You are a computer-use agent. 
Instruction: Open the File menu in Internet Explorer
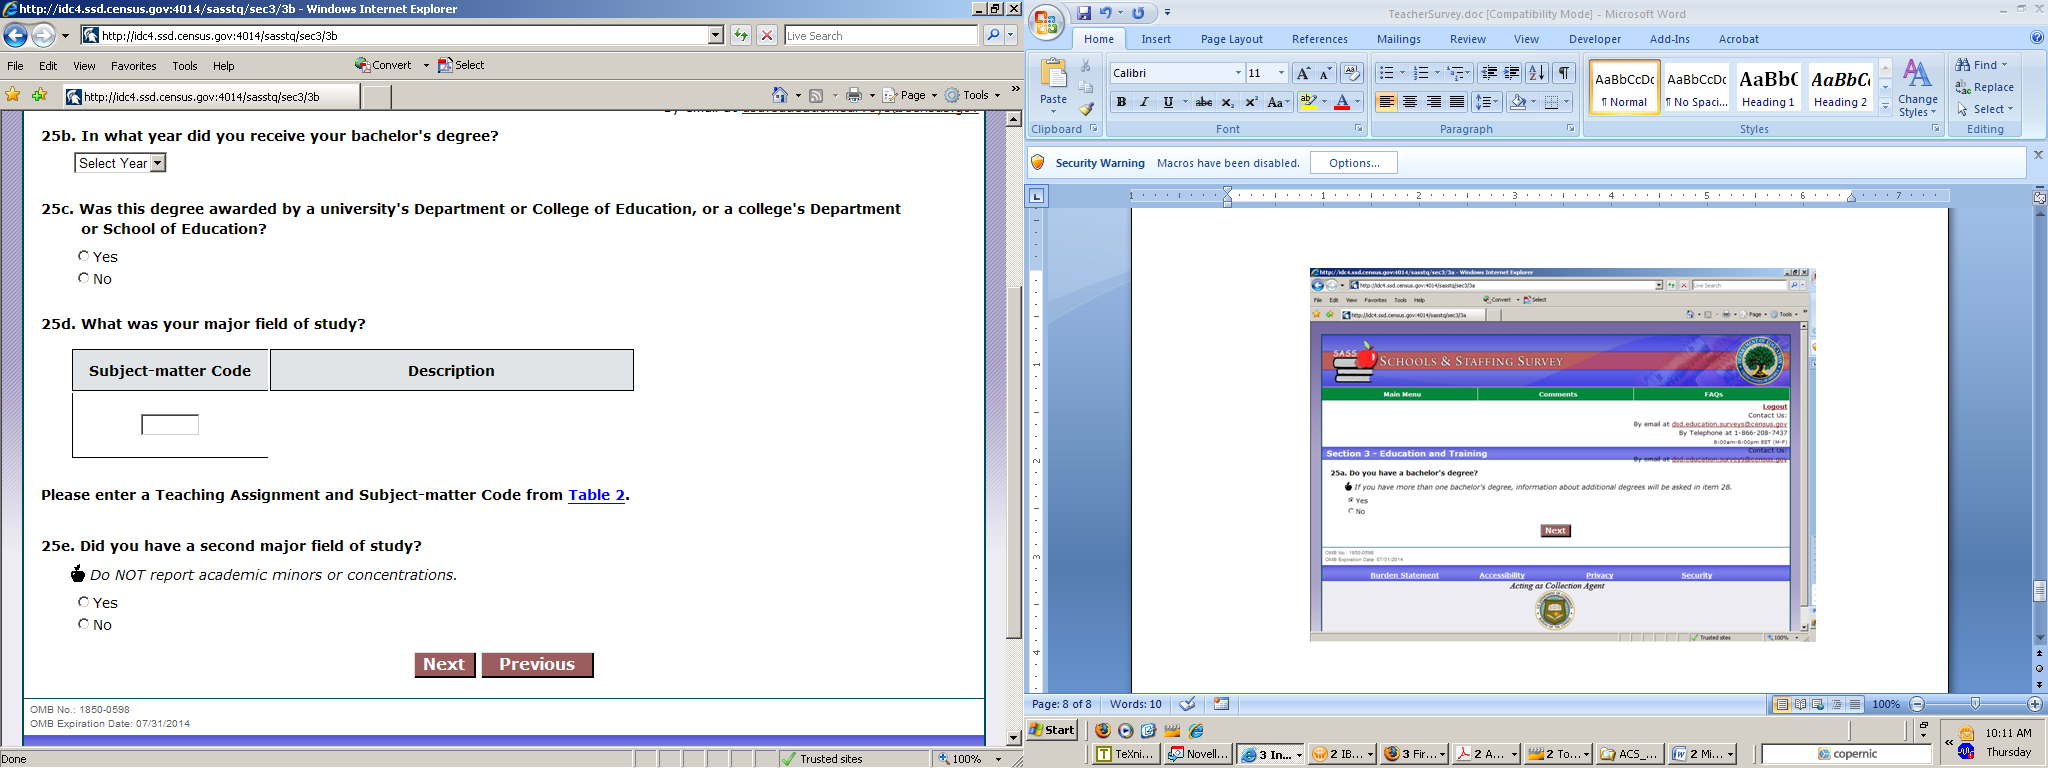click(x=16, y=66)
